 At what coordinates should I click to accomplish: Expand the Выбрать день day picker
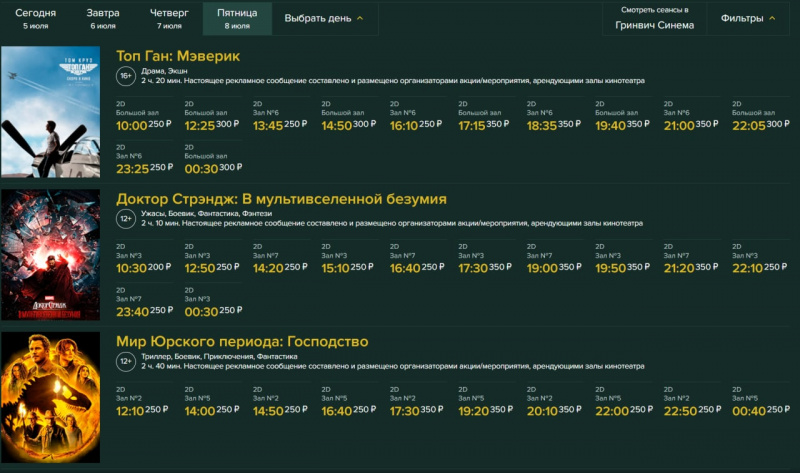[x=324, y=18]
